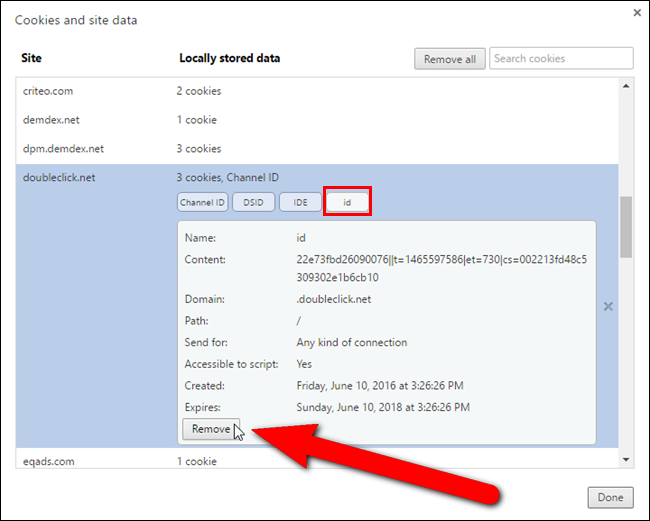Click the '3 cookies' text for dpm.demdex.net
The width and height of the screenshot is (650, 521).
(199, 149)
